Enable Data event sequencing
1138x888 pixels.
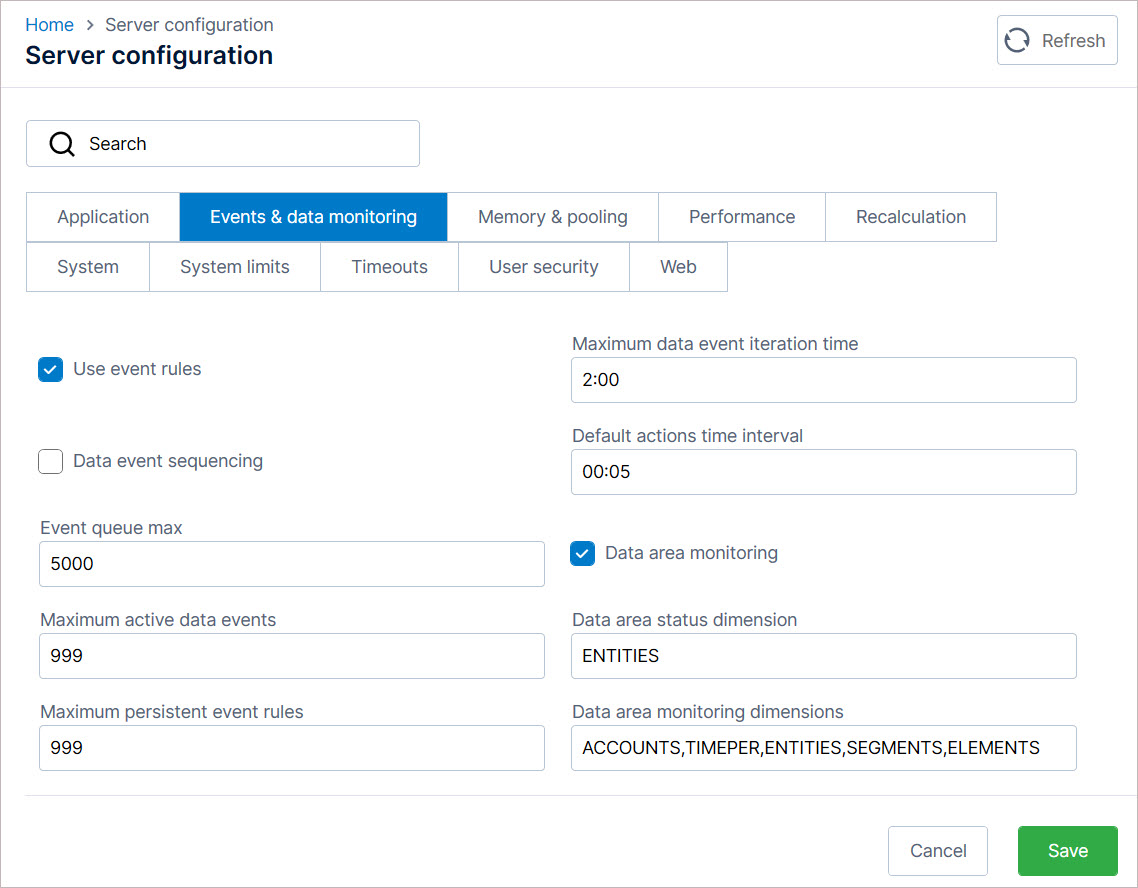coord(50,461)
